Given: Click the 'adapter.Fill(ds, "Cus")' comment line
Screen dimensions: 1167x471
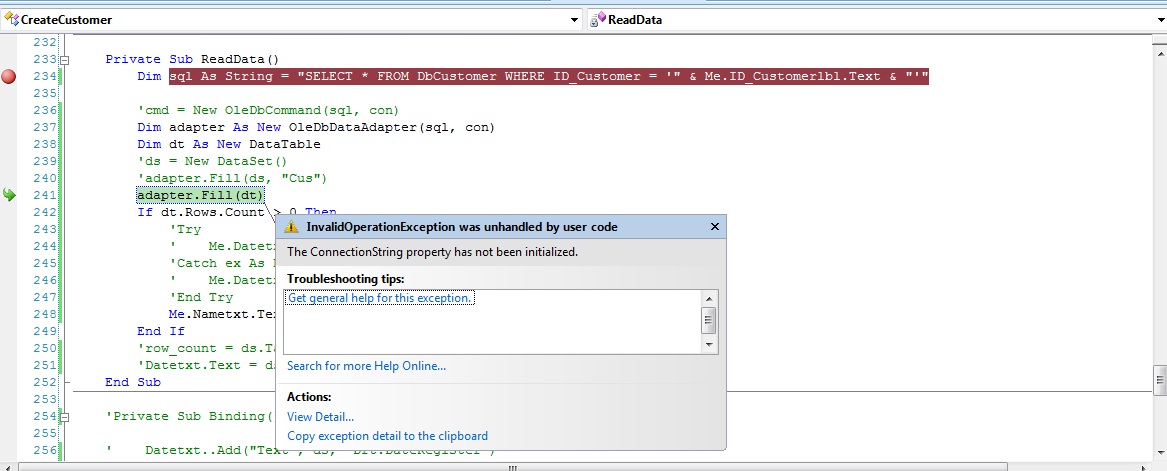Looking at the screenshot, I should [232, 179].
